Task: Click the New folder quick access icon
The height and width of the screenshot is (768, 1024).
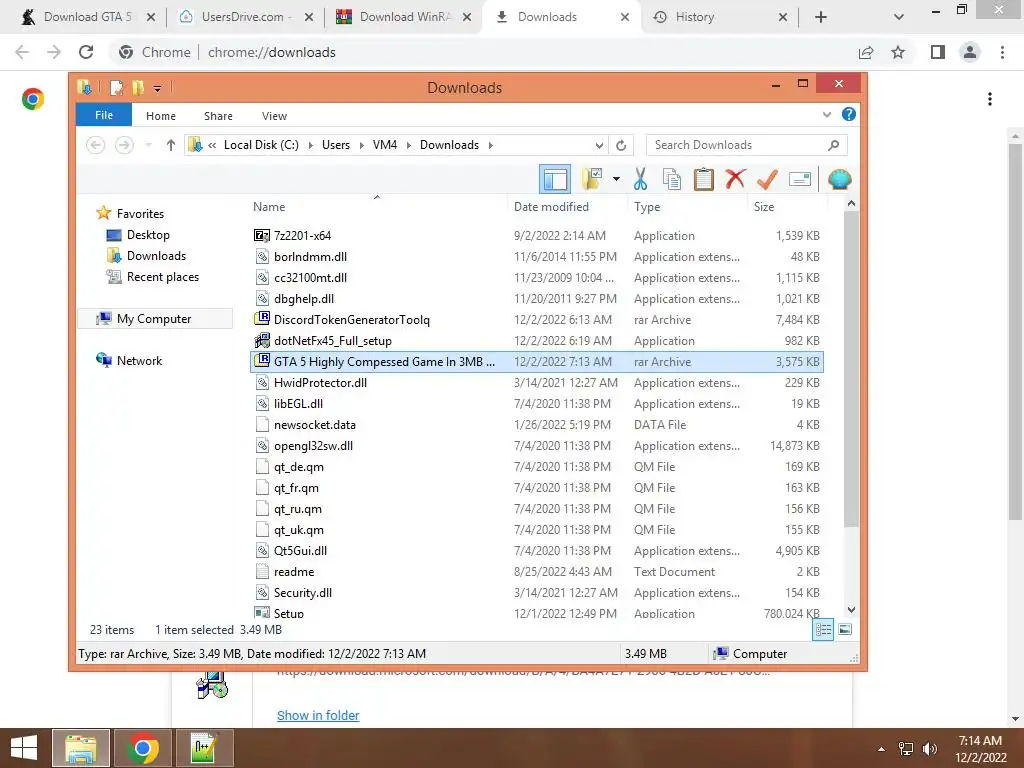Action: point(138,88)
